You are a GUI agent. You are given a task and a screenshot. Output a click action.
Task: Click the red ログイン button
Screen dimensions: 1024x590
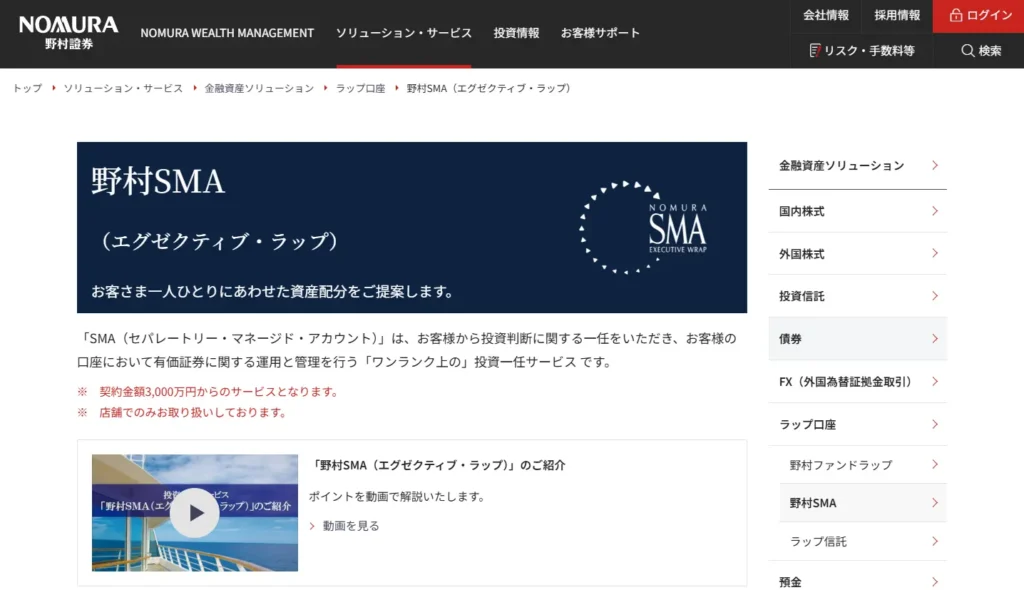point(978,16)
